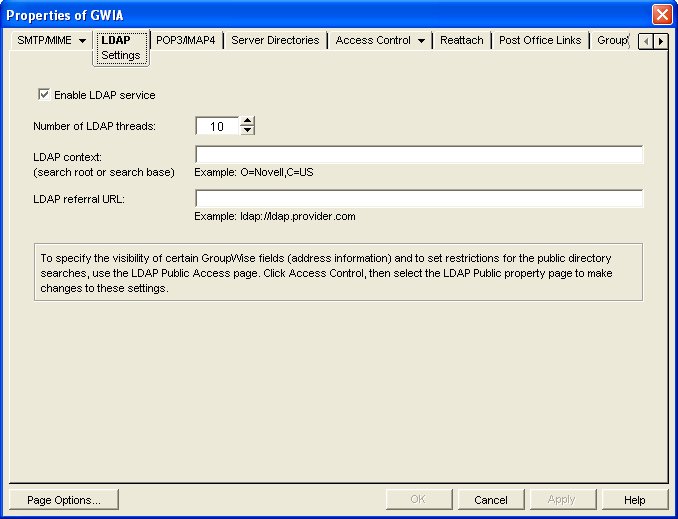678x519 pixels.
Task: Open the partially visible Group tab
Action: click(x=612, y=40)
